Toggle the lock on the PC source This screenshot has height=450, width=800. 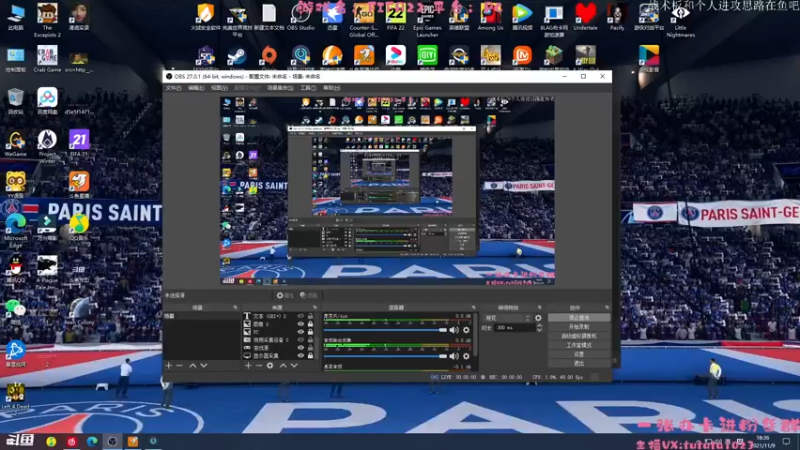(x=310, y=332)
